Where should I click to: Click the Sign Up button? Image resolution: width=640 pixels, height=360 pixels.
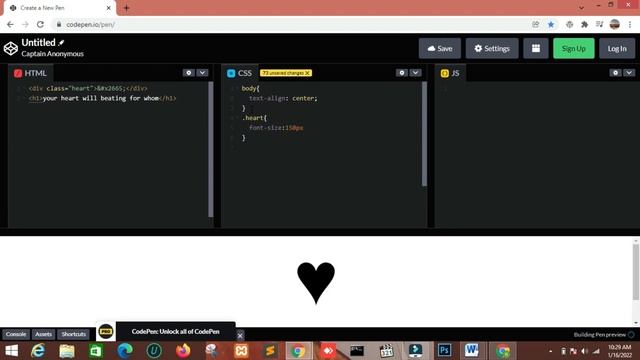tap(573, 48)
